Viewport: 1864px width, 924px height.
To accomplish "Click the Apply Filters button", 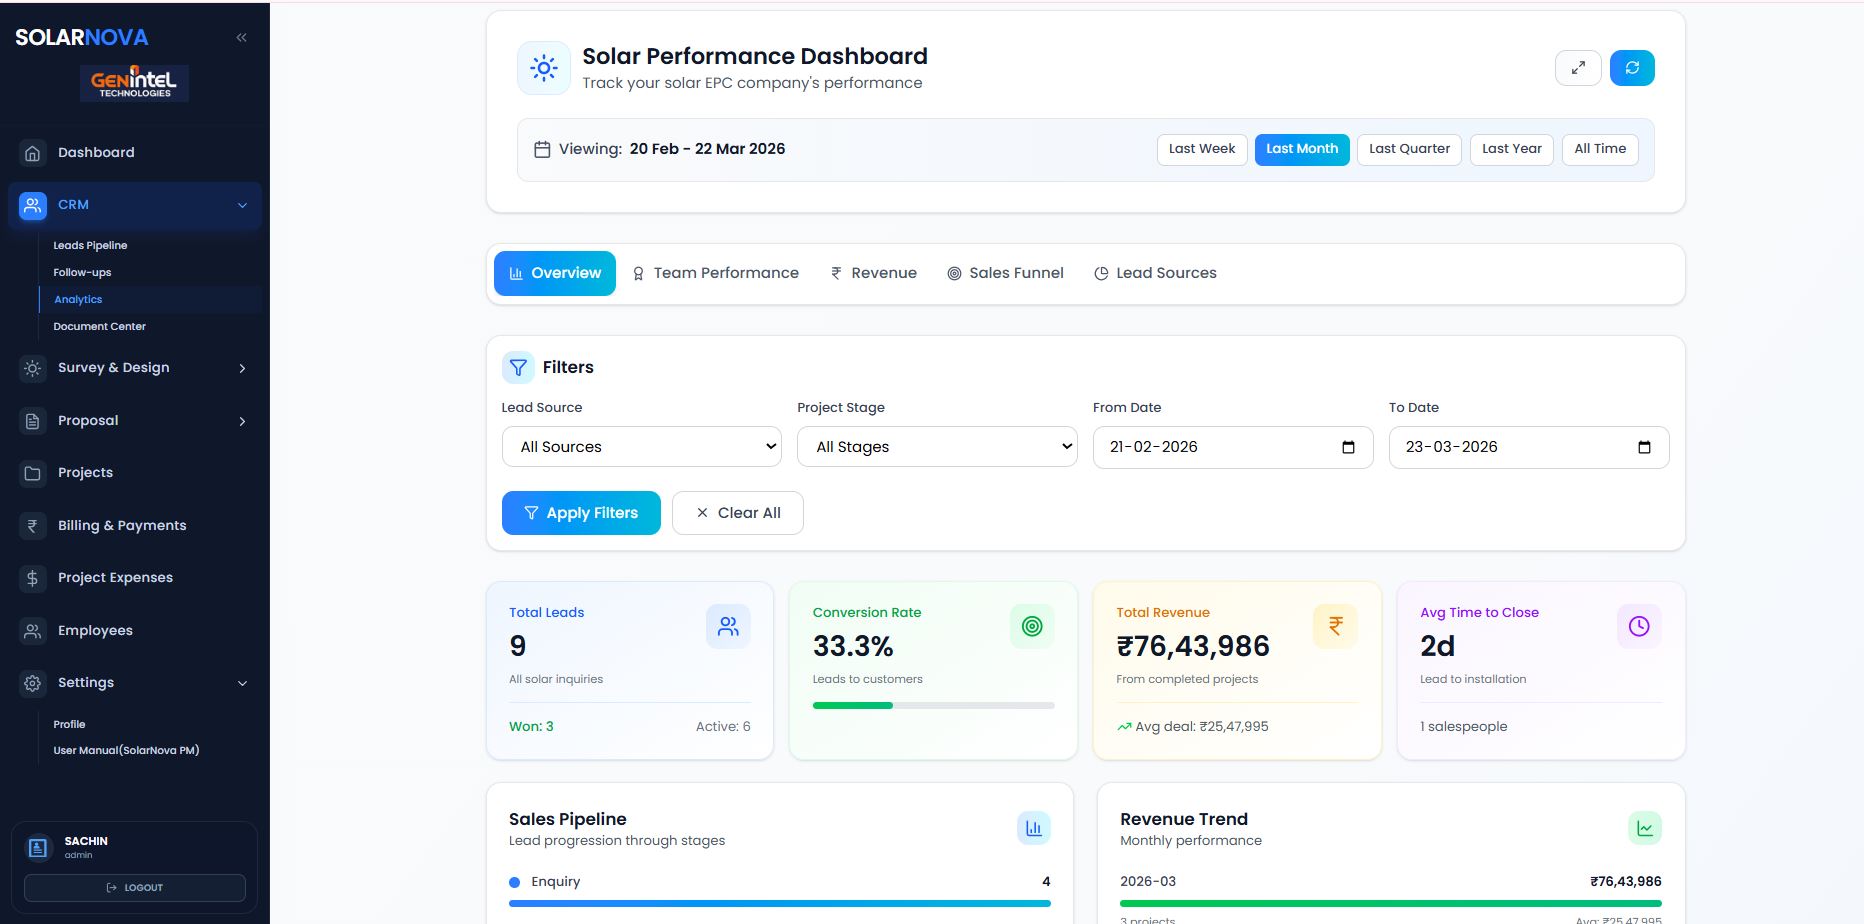I will 581,513.
